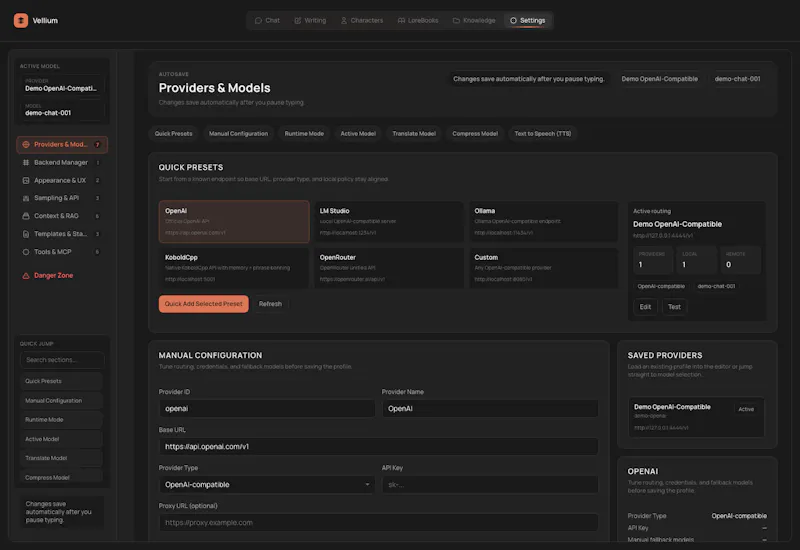This screenshot has width=800, height=550.
Task: Jump to Runtime Mode via top chip
Action: (304, 134)
